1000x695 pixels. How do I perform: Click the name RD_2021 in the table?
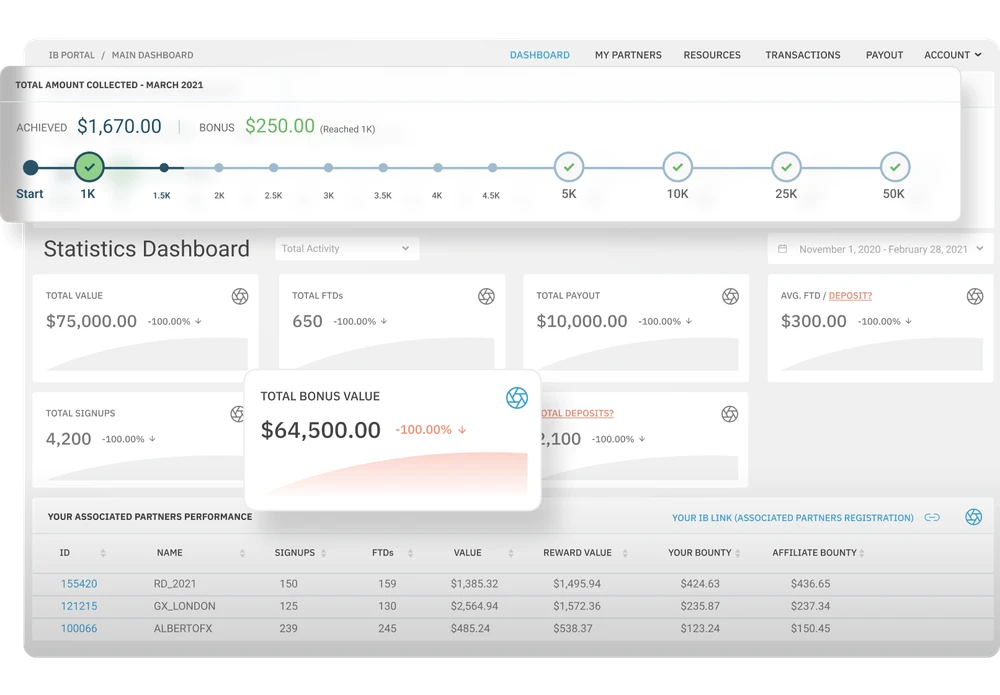point(175,583)
